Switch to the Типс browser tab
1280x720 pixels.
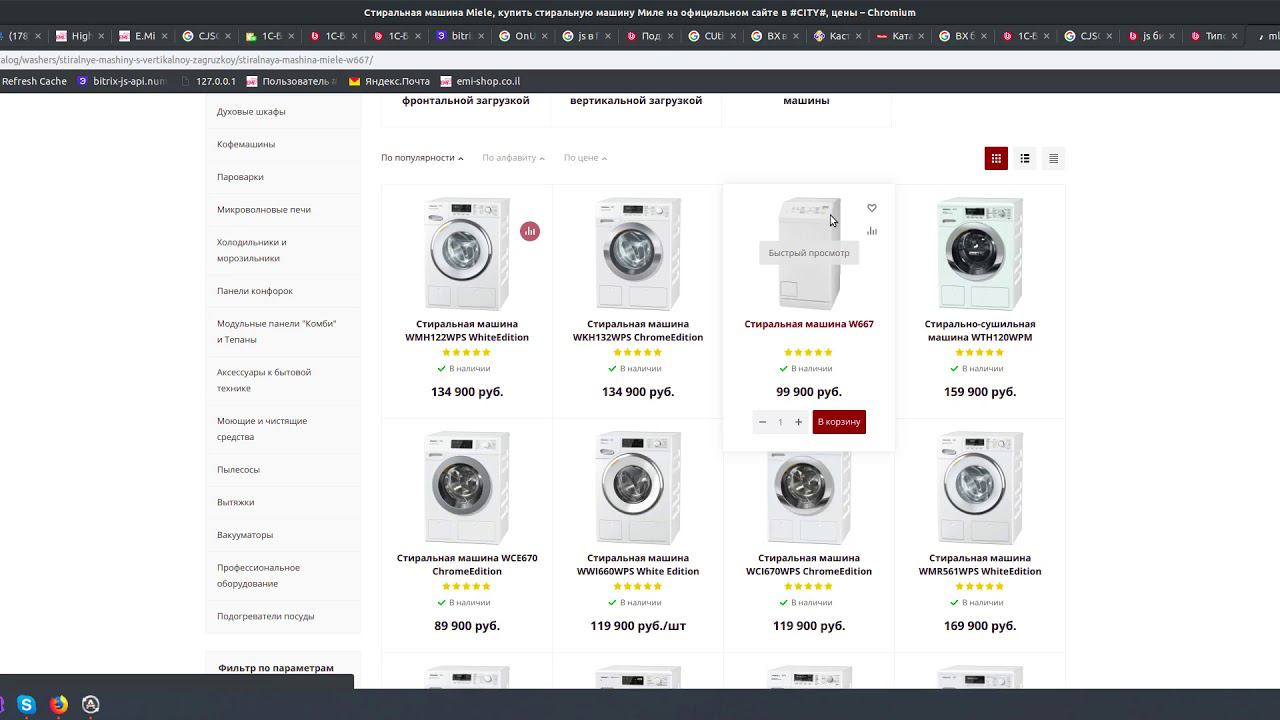tap(1214, 36)
